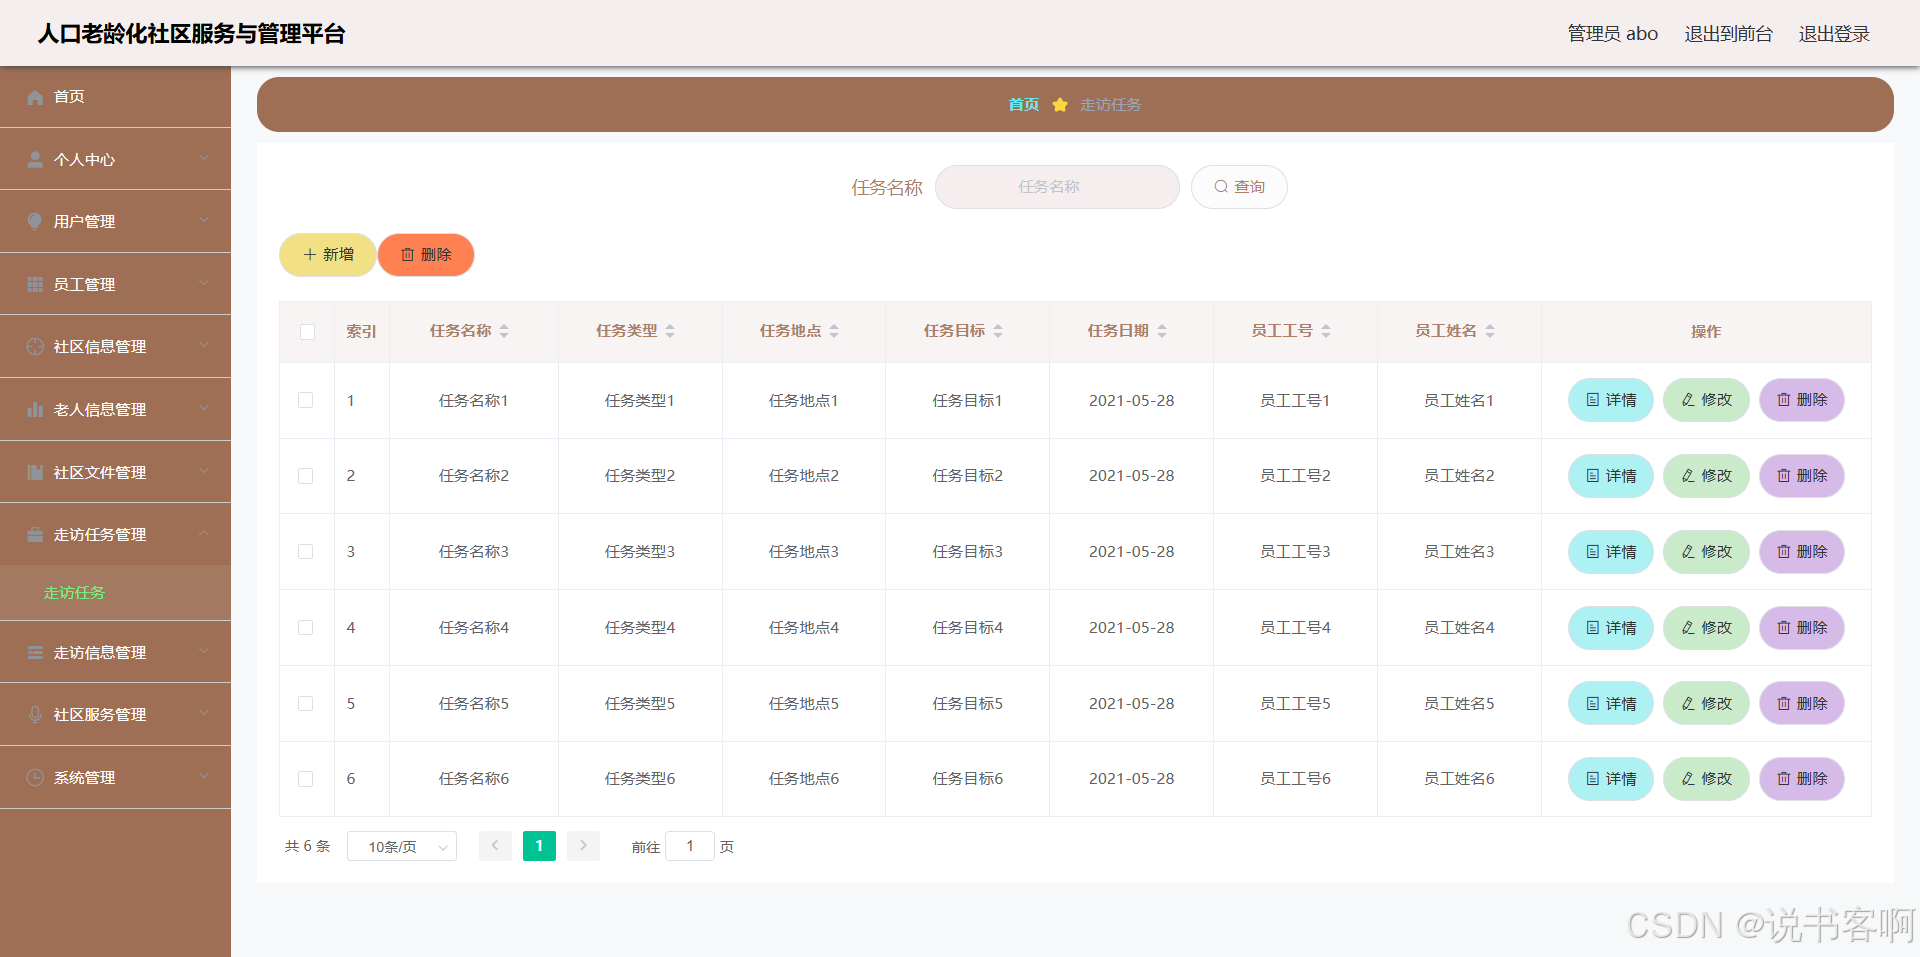Image resolution: width=1920 pixels, height=957 pixels.
Task: Expand the 老人信息管理 menu chevron
Action: point(204,408)
